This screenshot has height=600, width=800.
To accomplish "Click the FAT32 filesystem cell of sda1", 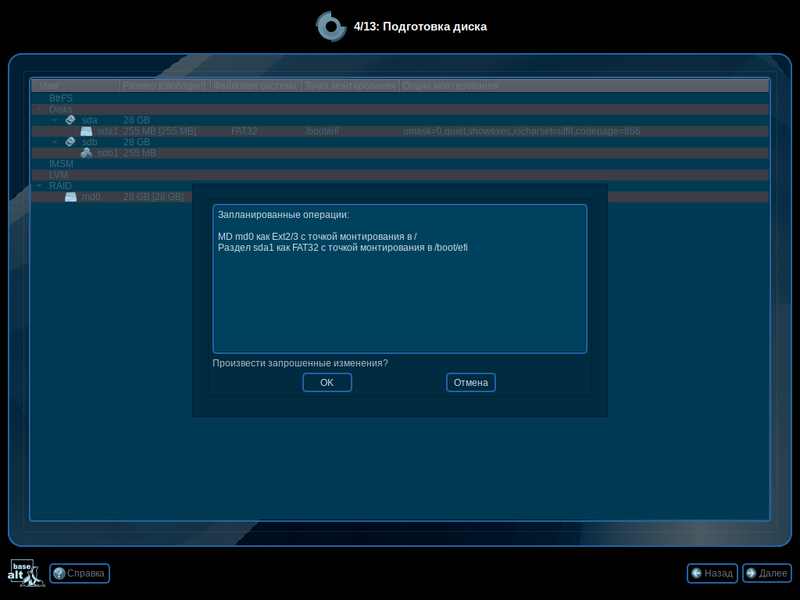I will [244, 131].
